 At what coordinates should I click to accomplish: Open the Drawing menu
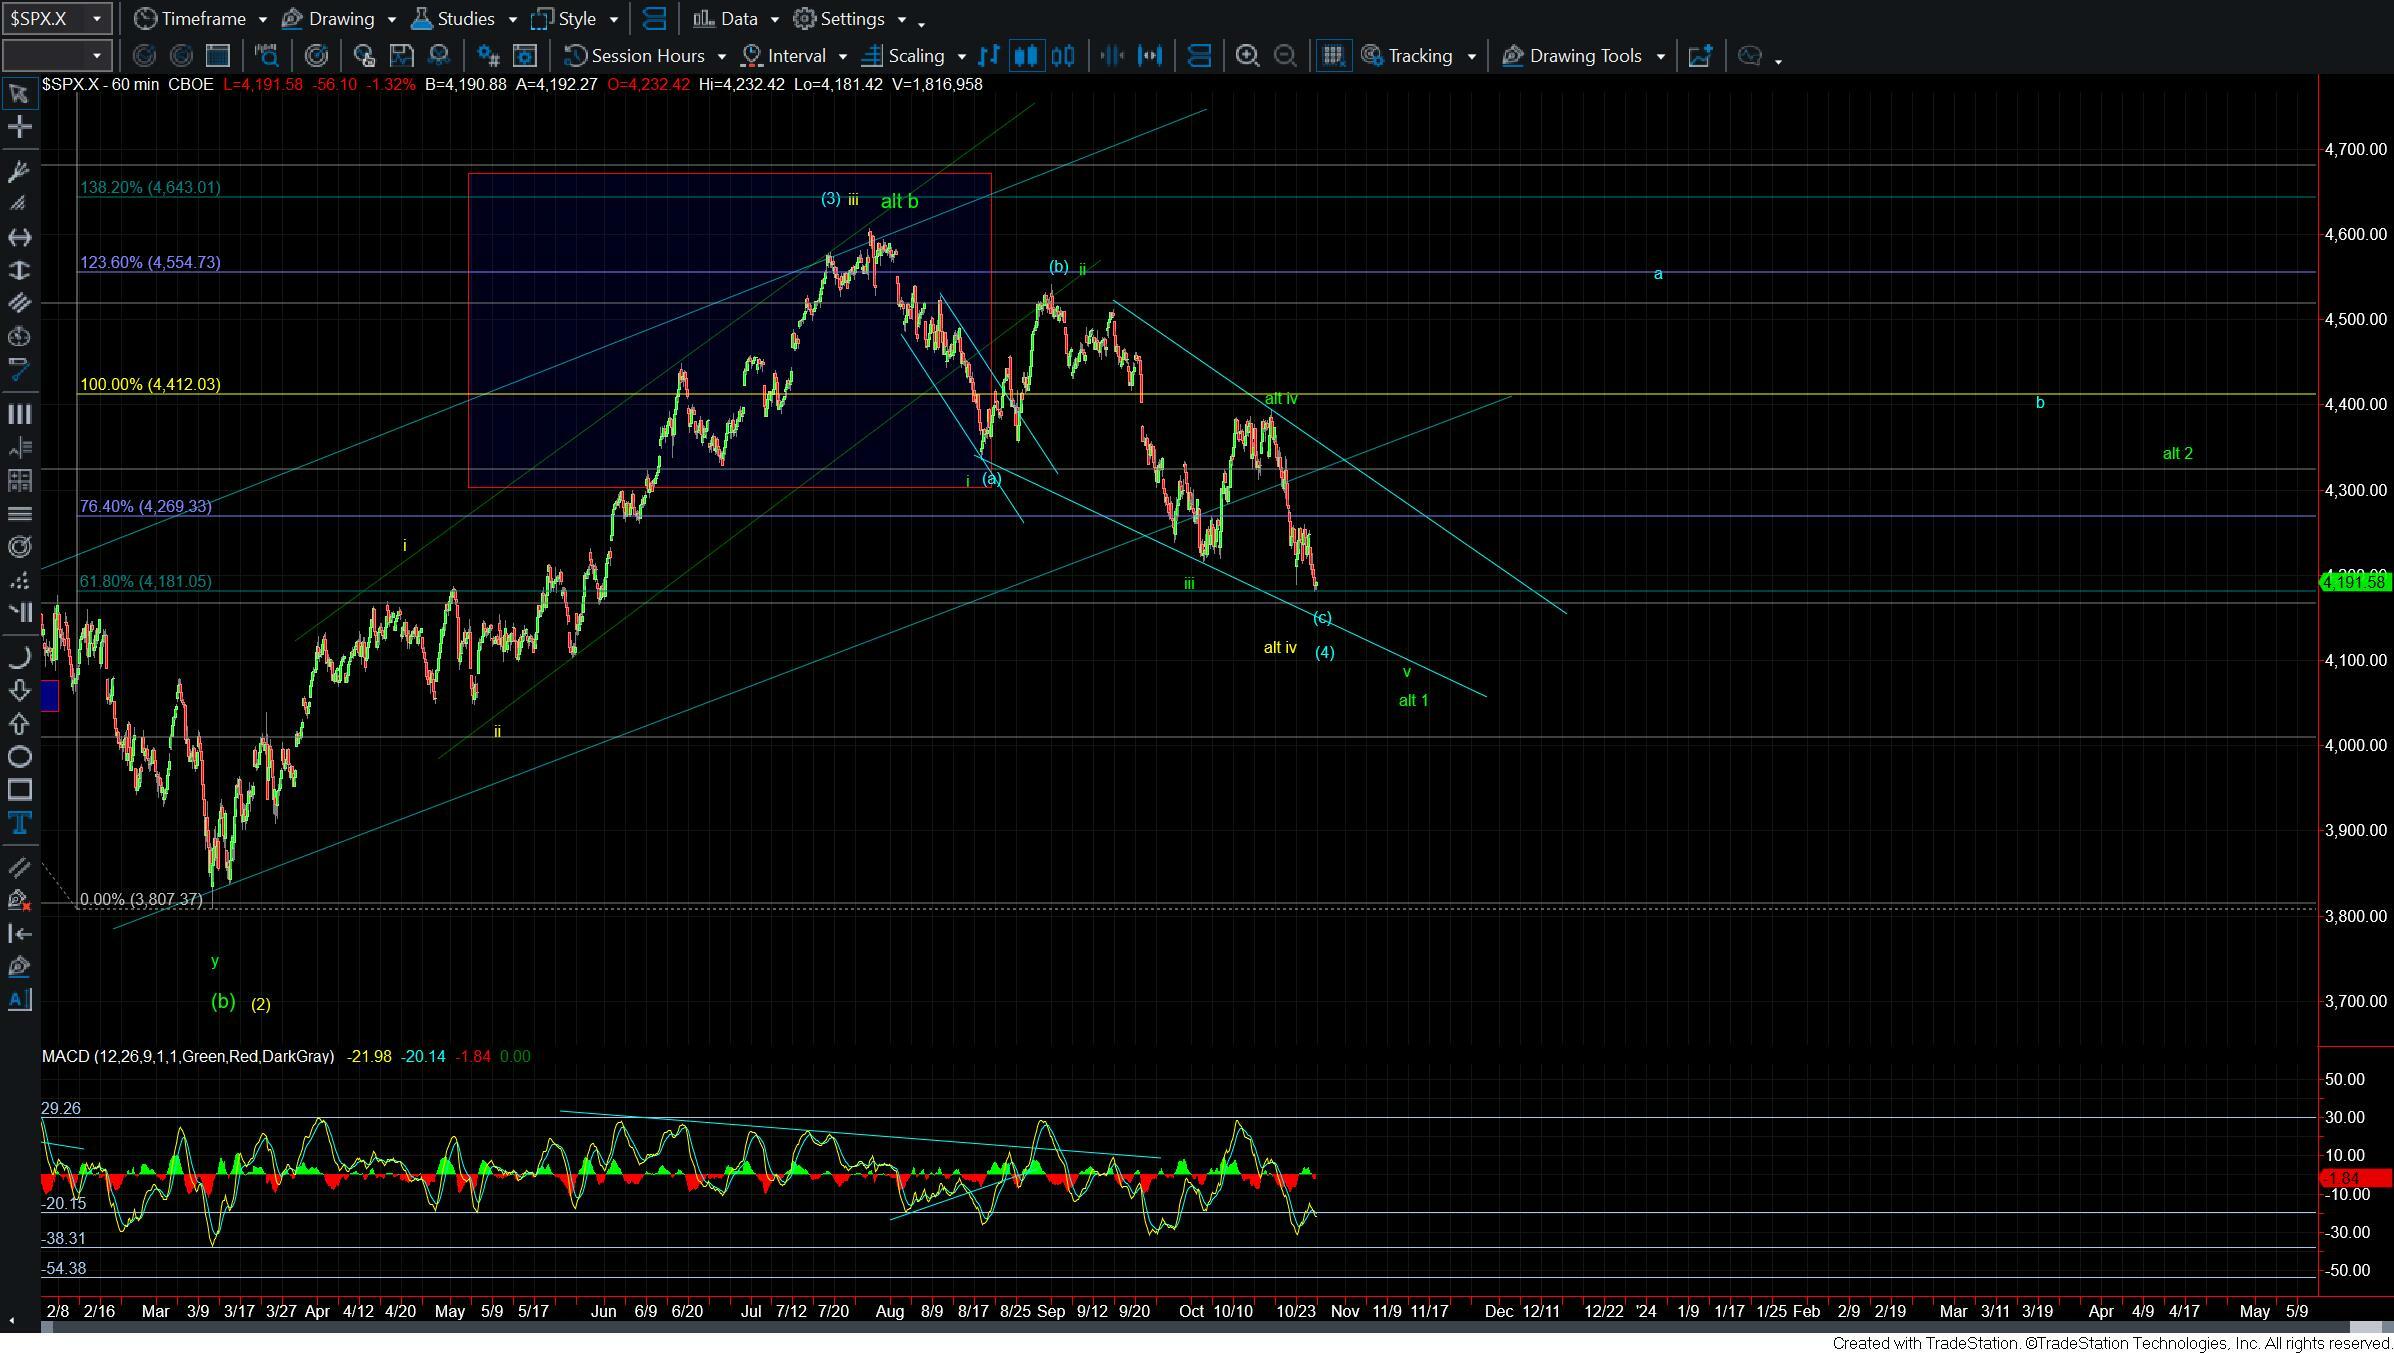[328, 19]
